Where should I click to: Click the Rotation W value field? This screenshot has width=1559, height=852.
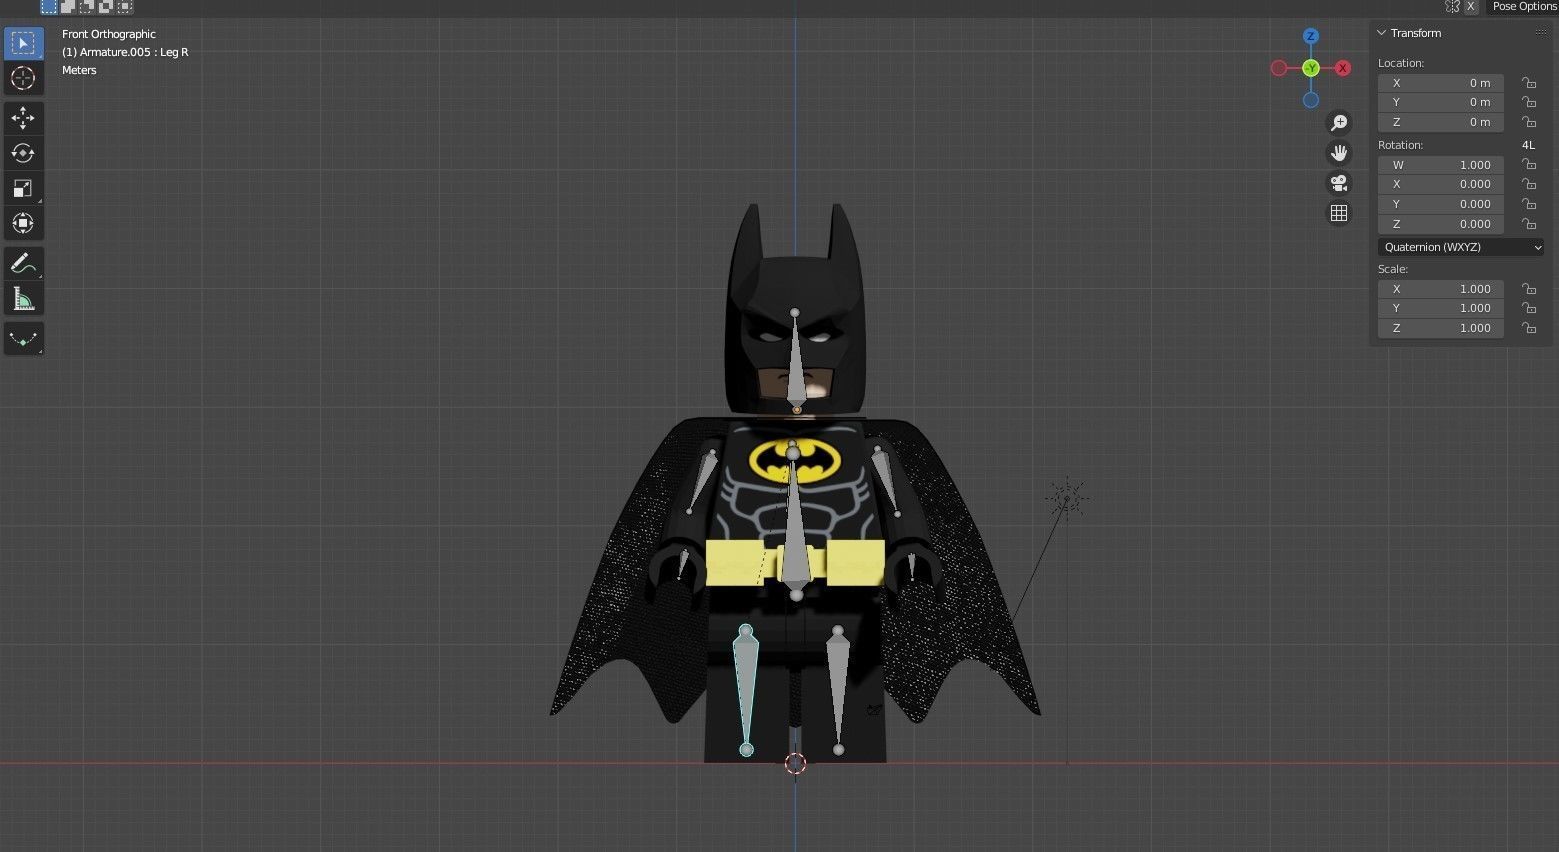[x=1441, y=165]
